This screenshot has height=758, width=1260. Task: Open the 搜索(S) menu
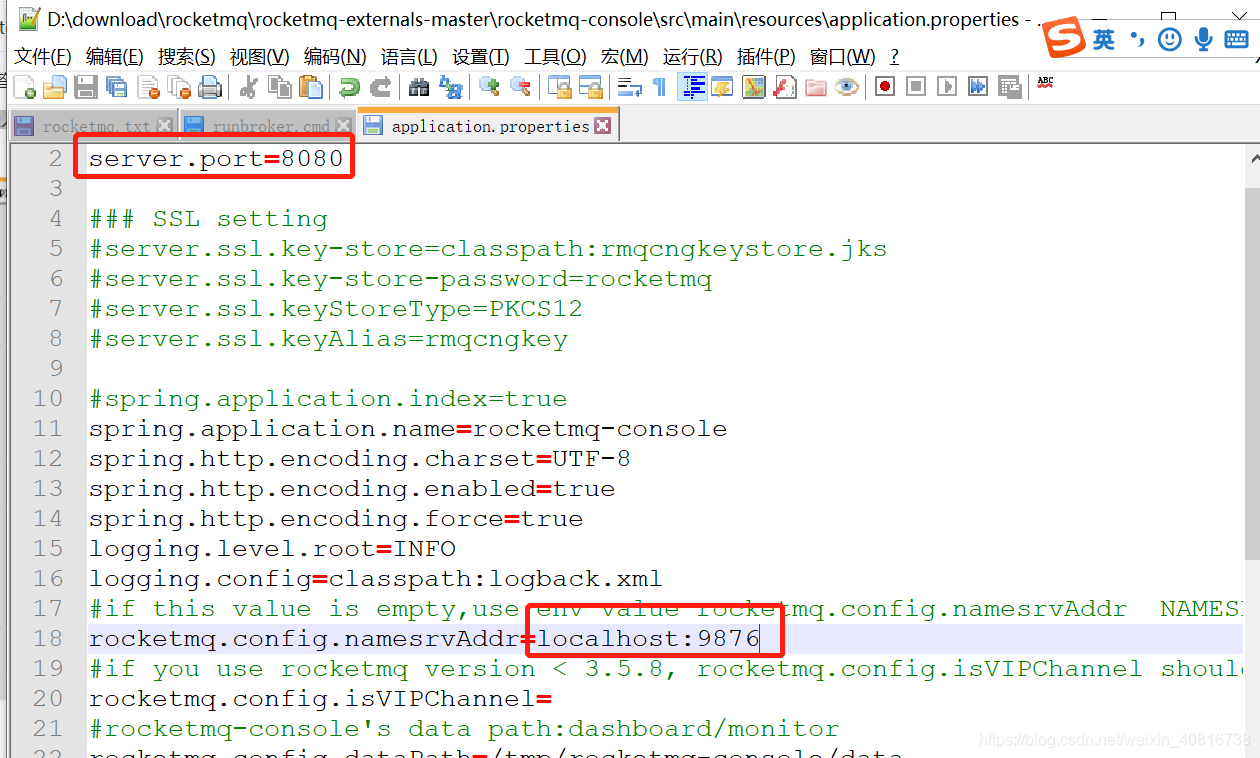click(x=187, y=56)
